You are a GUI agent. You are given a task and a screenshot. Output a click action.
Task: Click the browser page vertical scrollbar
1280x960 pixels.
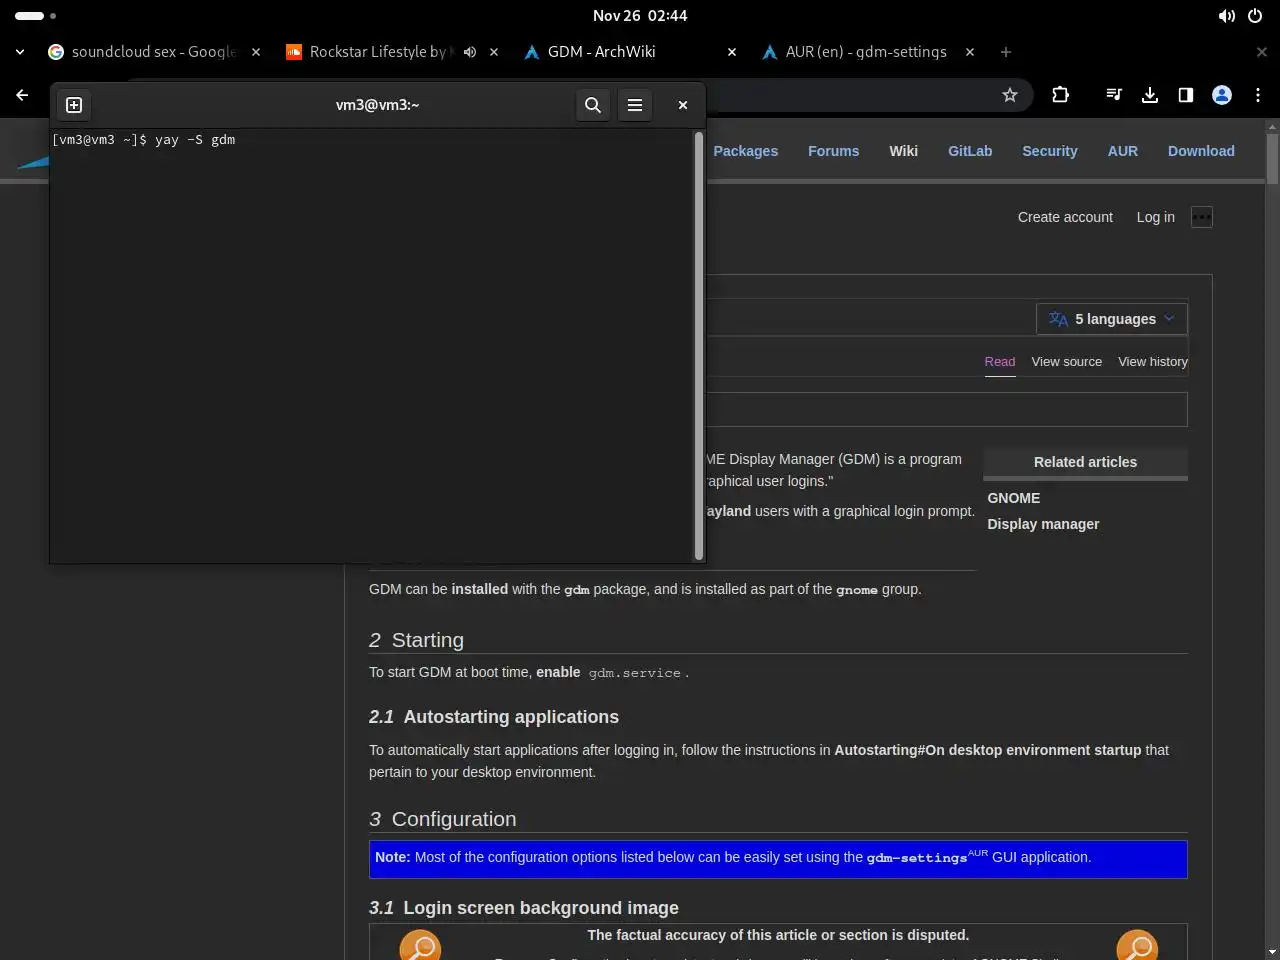click(x=1272, y=160)
